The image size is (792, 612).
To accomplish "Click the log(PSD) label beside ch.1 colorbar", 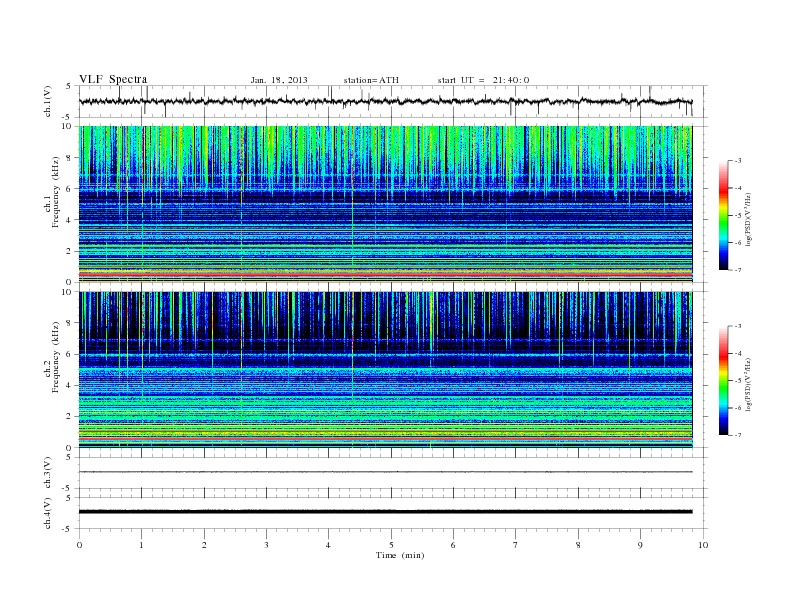I will [750, 220].
